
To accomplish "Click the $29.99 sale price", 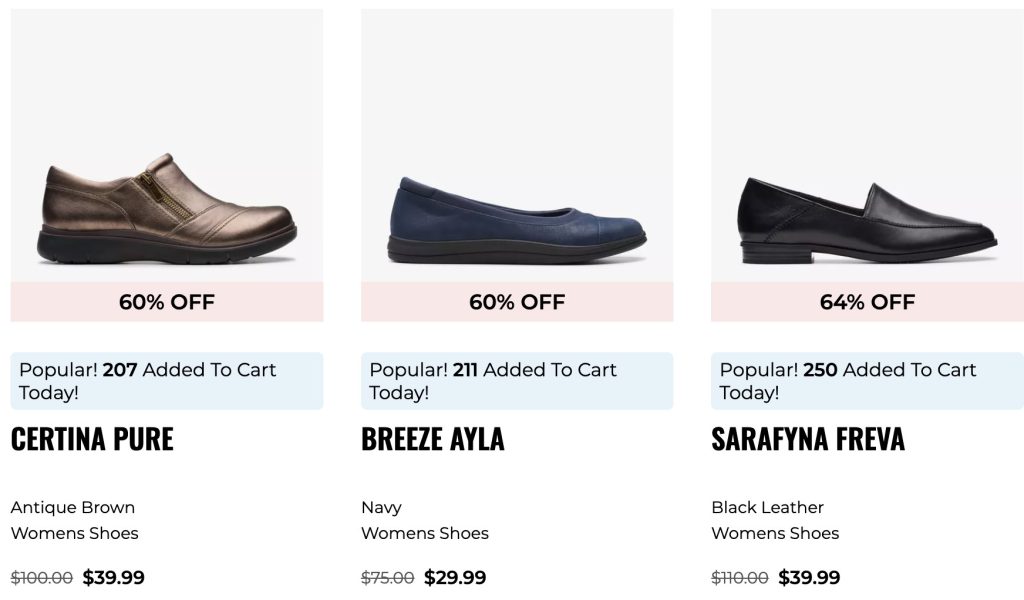I will click(x=455, y=577).
